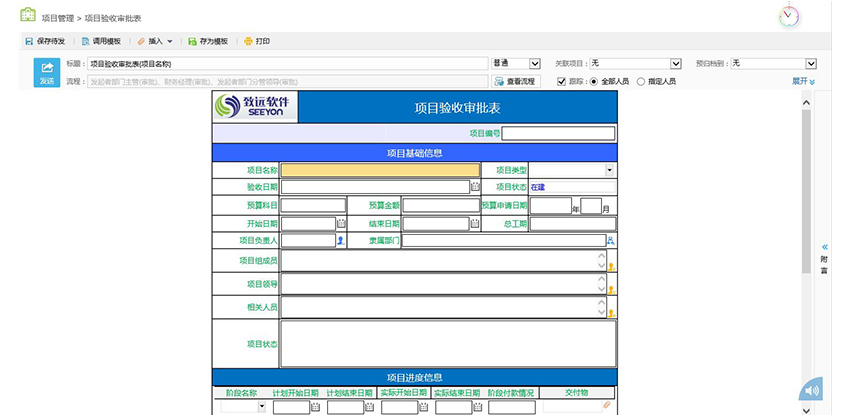
Task: Toggle the 跟踪 checkbox
Action: (x=562, y=82)
